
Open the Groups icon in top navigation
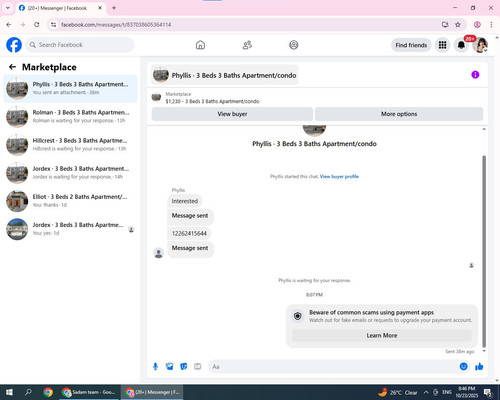click(x=294, y=45)
